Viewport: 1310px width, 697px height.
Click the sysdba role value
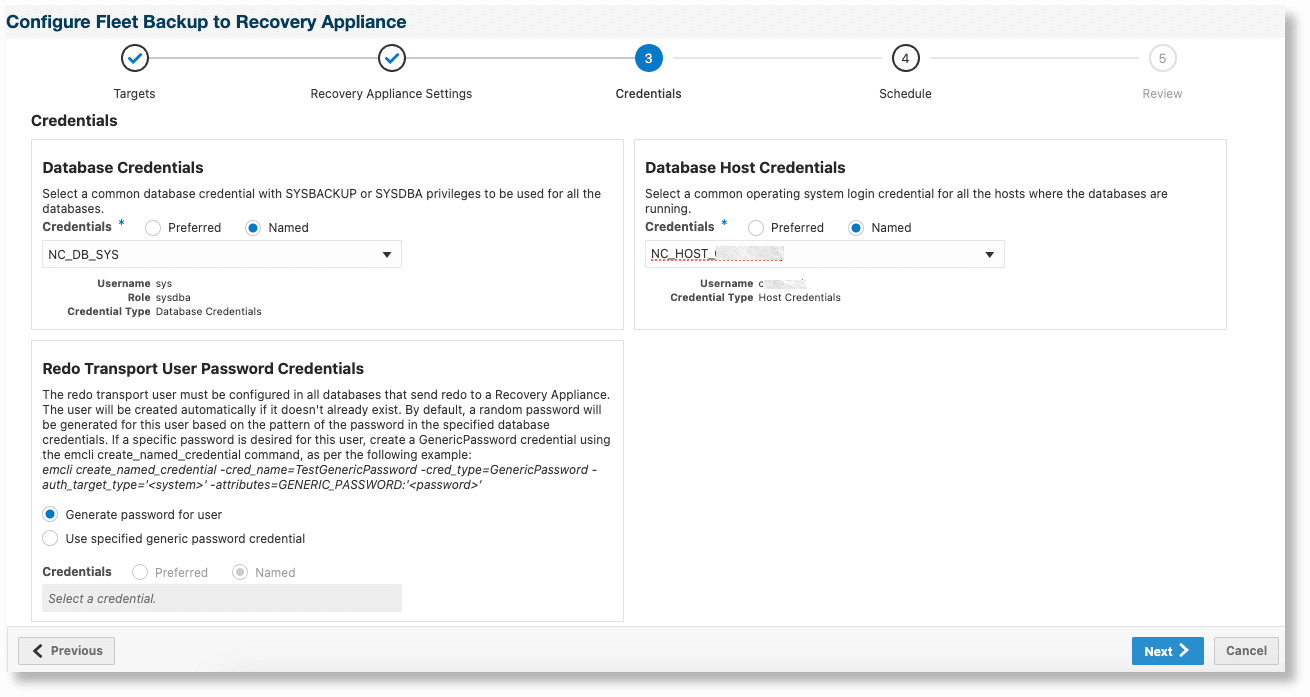point(173,298)
